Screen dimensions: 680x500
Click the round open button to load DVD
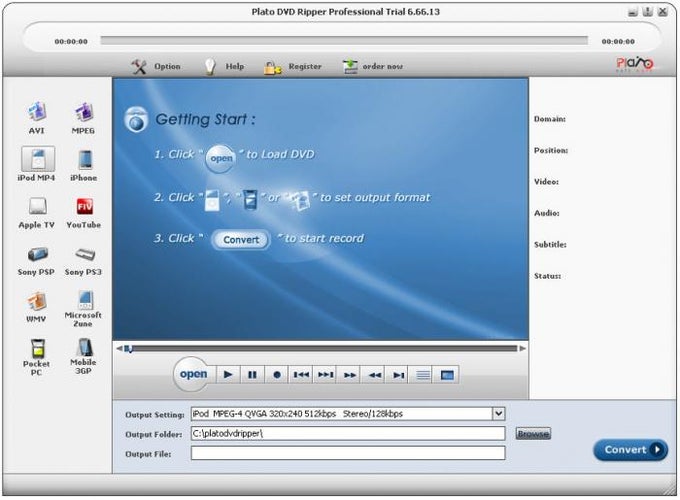193,374
